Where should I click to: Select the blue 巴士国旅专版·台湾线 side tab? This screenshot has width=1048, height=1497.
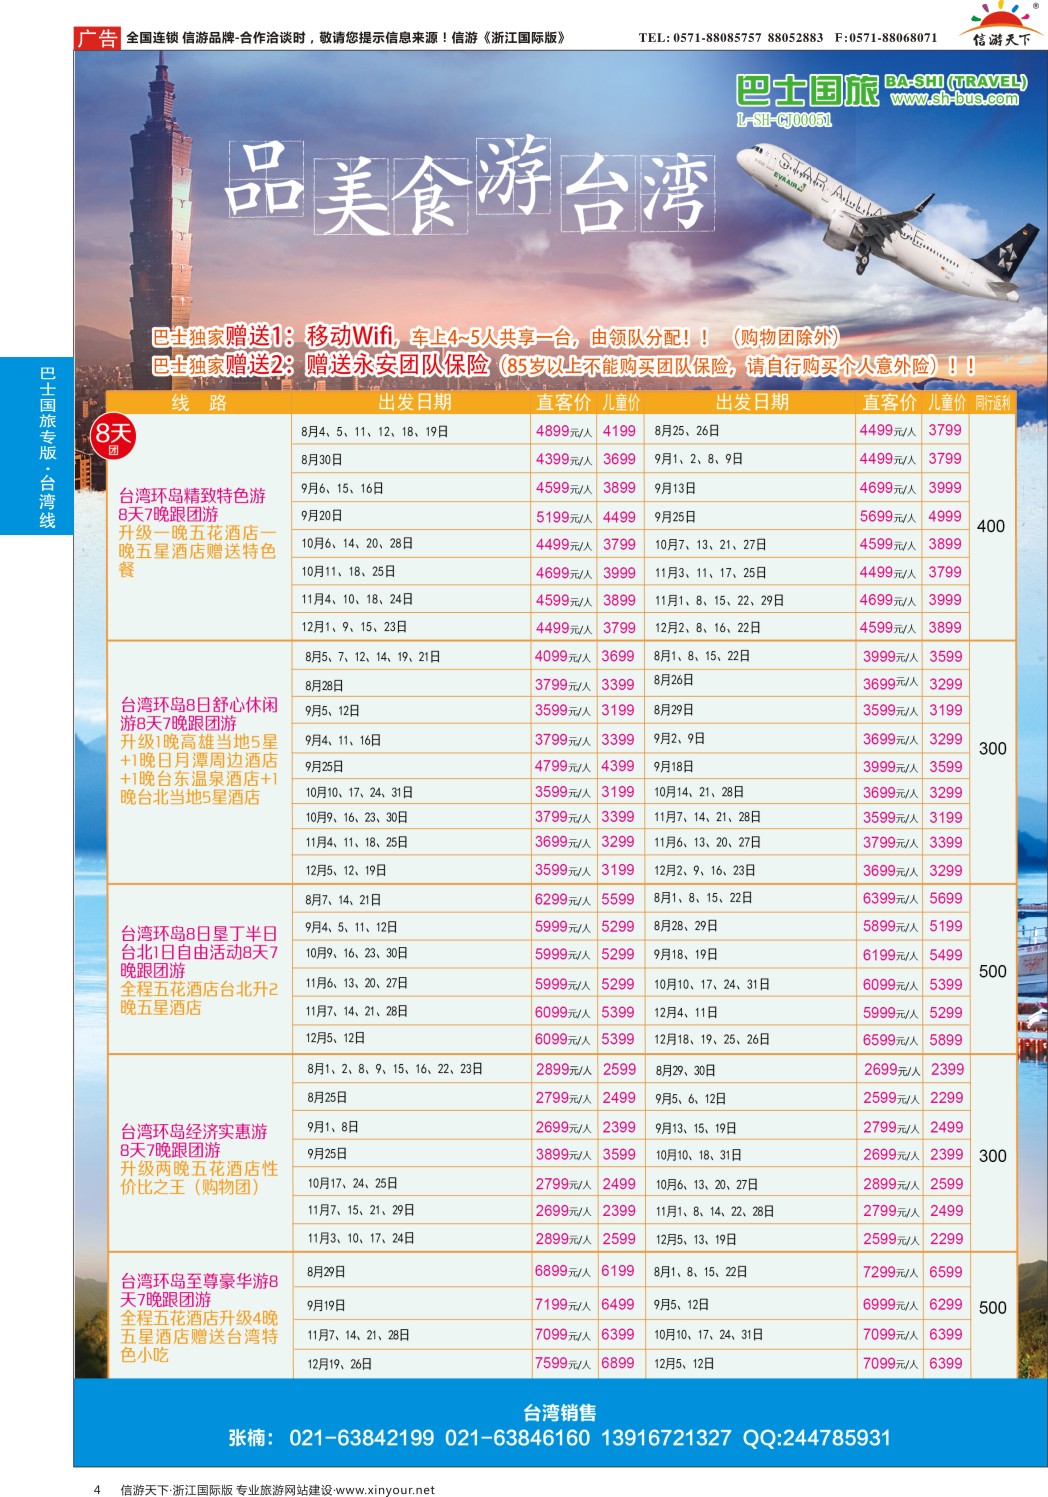pos(37,446)
